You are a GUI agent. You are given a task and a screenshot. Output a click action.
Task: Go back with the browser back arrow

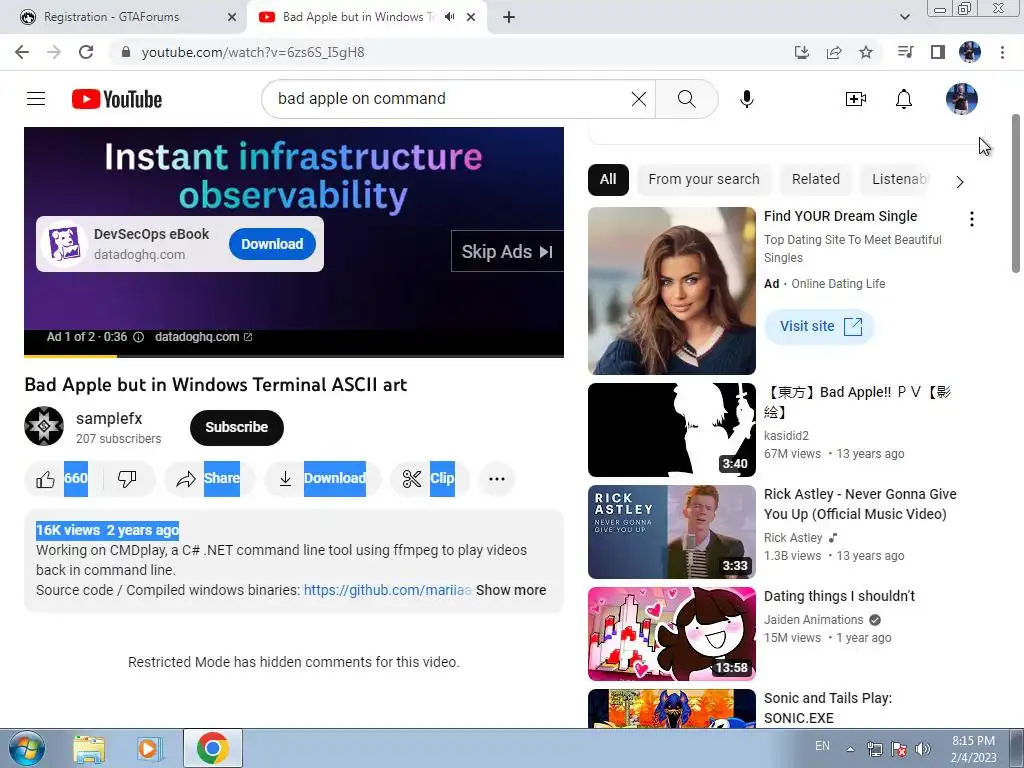click(22, 52)
